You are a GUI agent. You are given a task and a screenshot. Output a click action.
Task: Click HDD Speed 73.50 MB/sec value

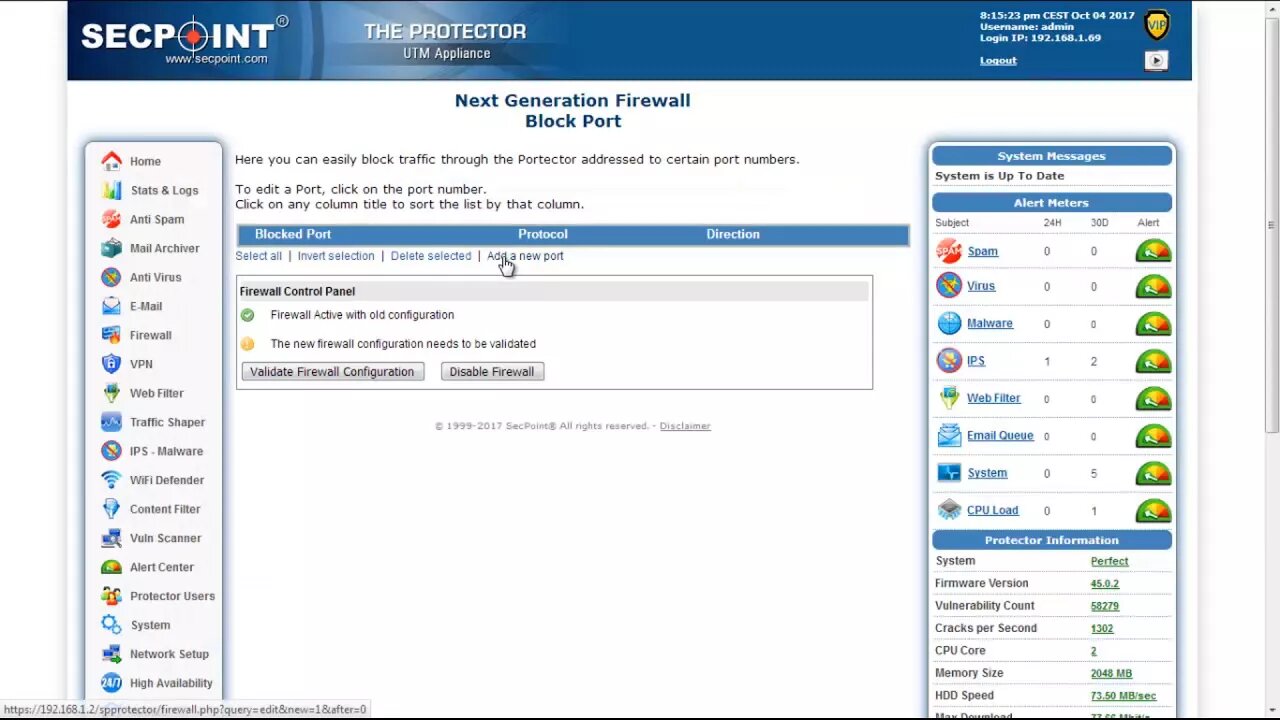click(x=1123, y=696)
